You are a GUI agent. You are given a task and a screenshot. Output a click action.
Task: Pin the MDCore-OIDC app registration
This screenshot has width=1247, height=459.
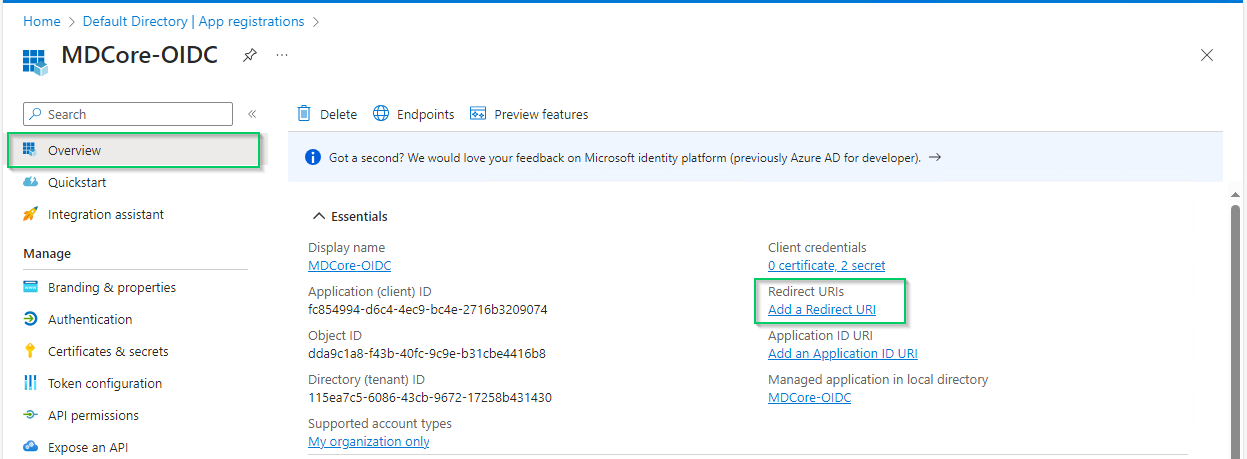tap(249, 55)
